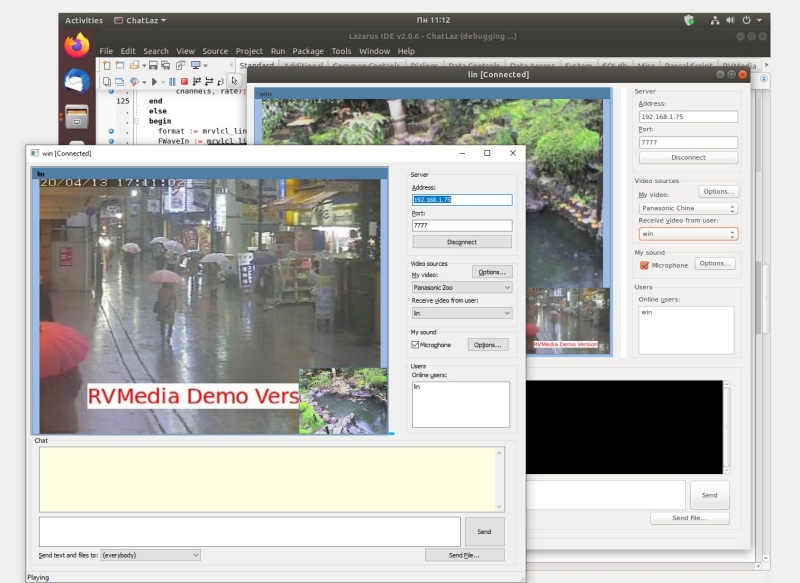Open the Project menu
Image resolution: width=800 pixels, height=583 pixels.
(x=249, y=51)
